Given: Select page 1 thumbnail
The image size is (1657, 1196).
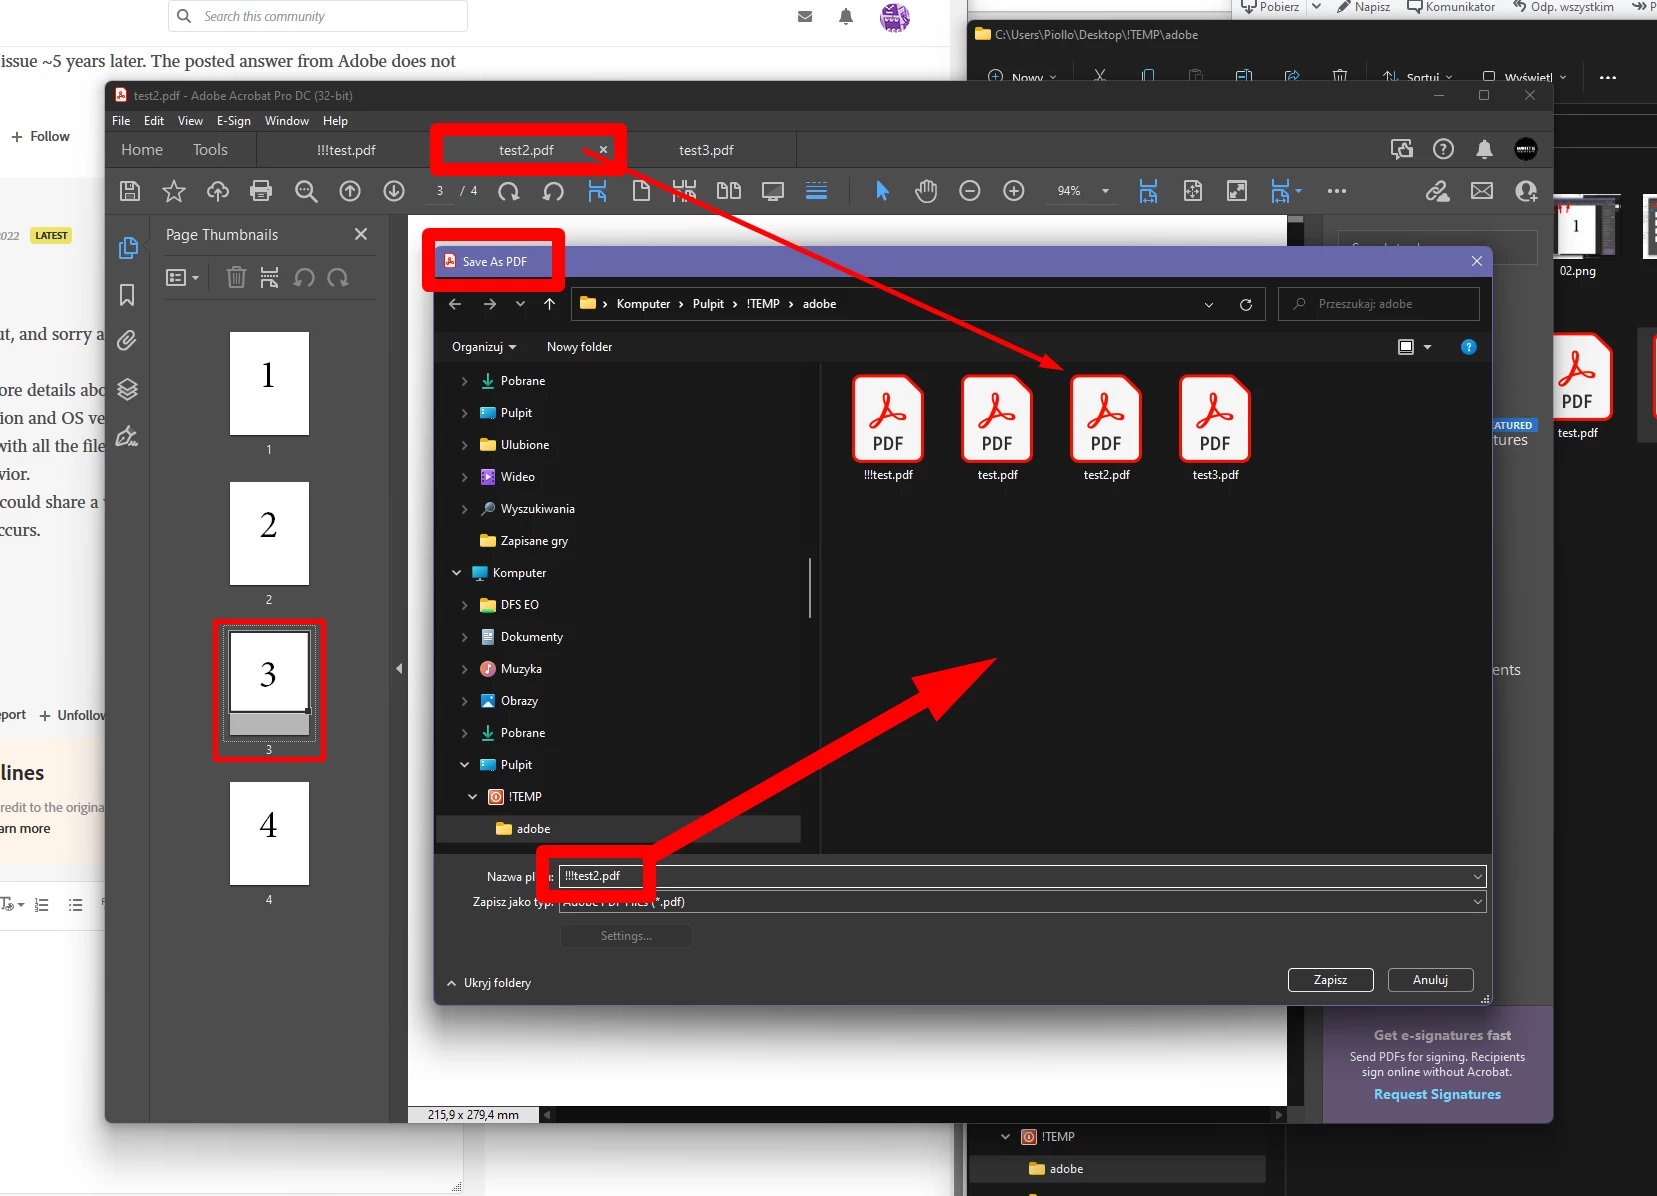Looking at the screenshot, I should point(269,383).
